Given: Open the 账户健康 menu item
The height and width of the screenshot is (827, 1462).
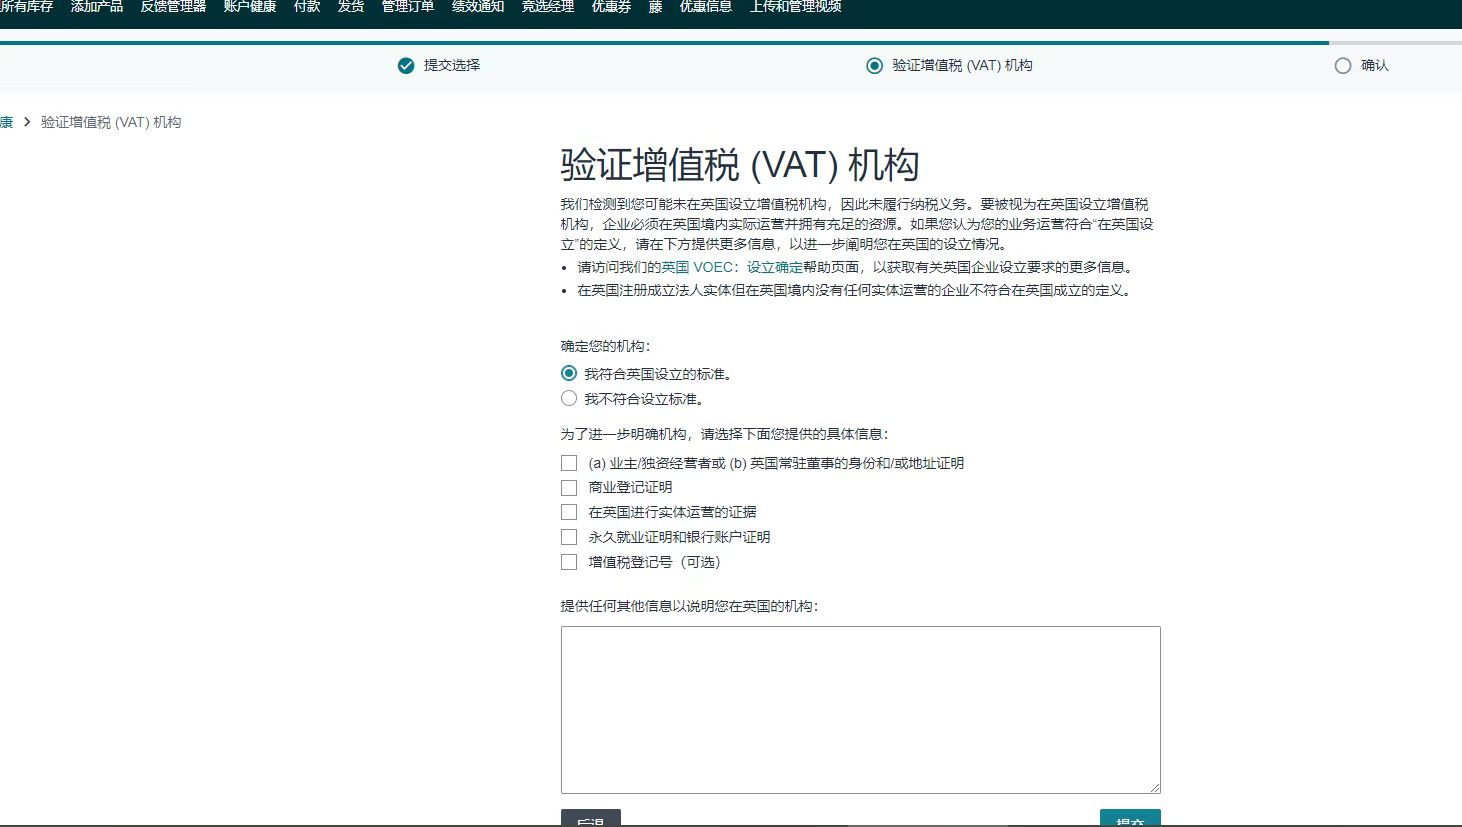Looking at the screenshot, I should 249,7.
